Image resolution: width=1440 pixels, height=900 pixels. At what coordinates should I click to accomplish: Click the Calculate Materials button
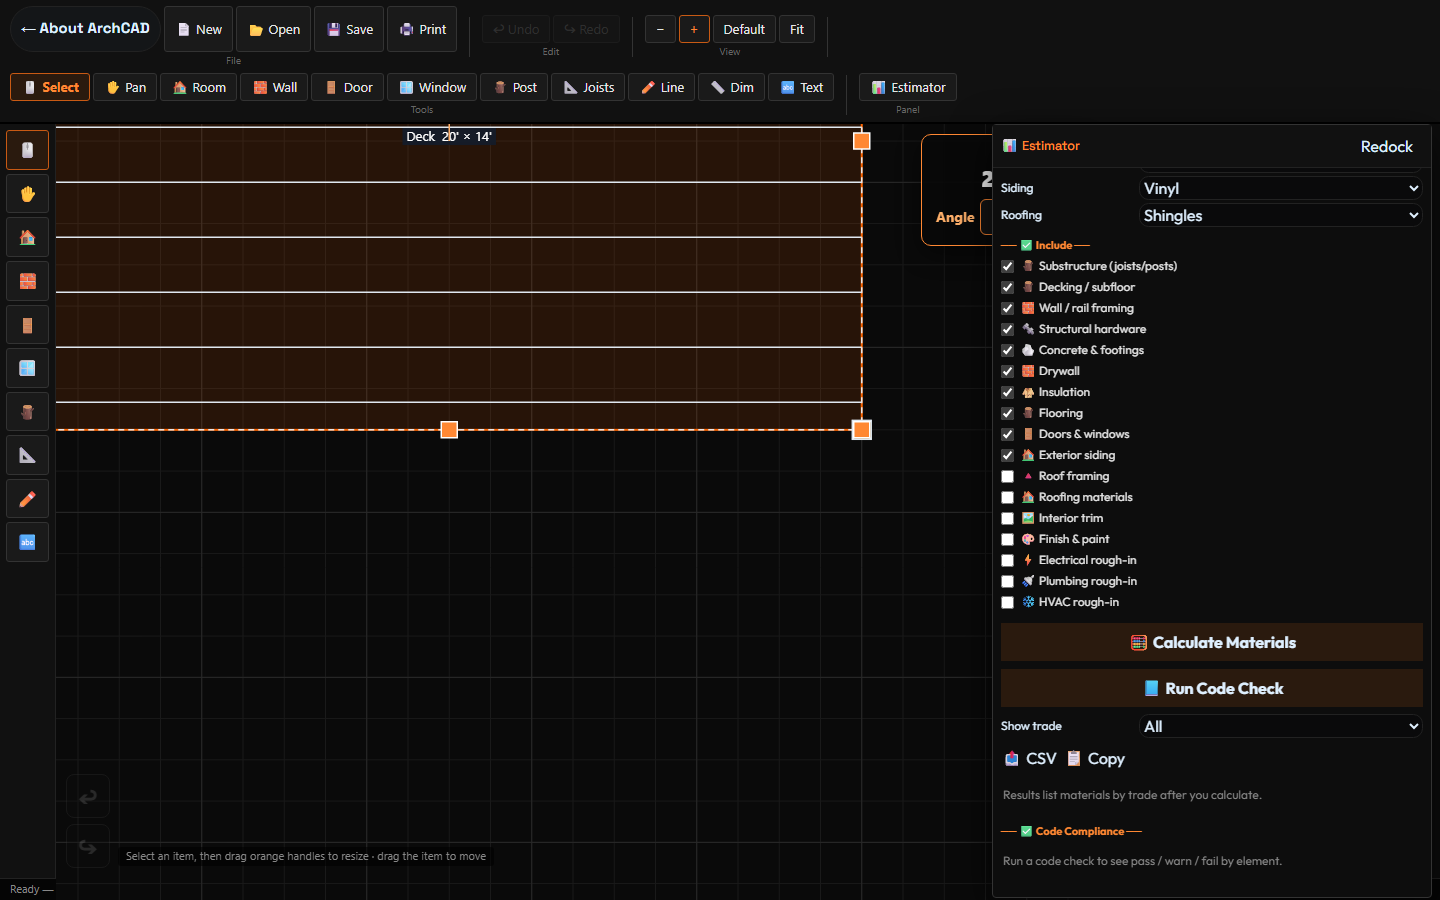coord(1212,642)
